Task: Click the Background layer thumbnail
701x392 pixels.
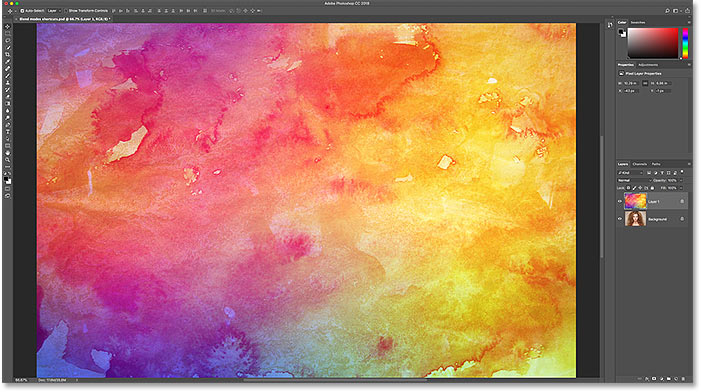Action: [635, 219]
